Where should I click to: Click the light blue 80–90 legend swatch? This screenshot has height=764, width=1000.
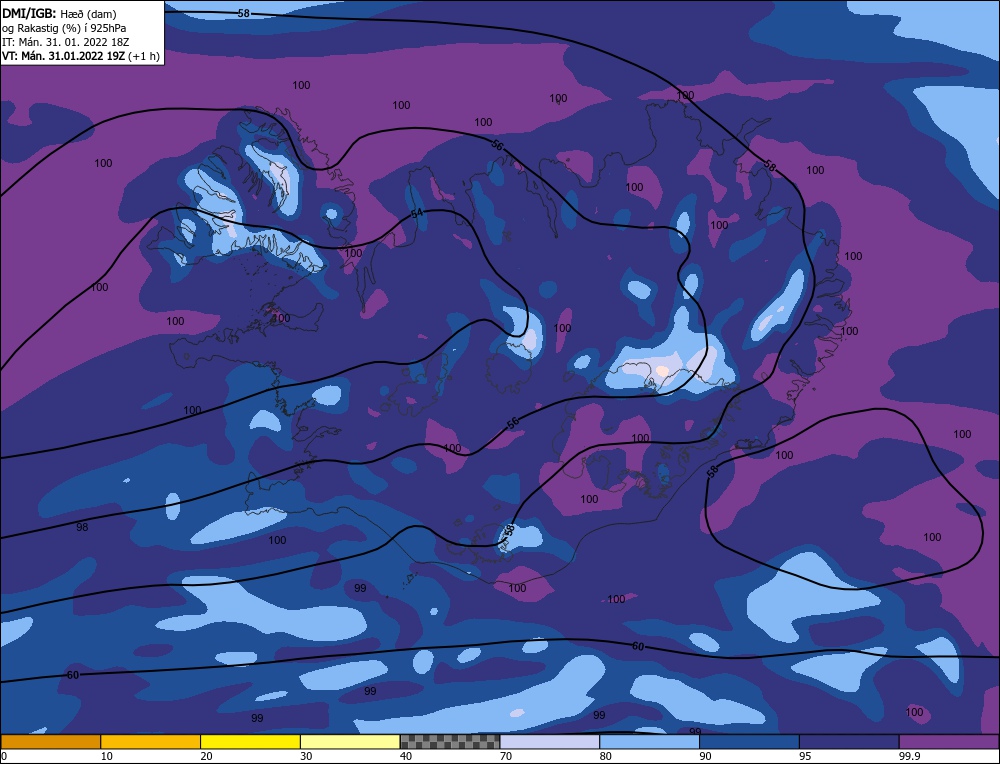(x=649, y=741)
